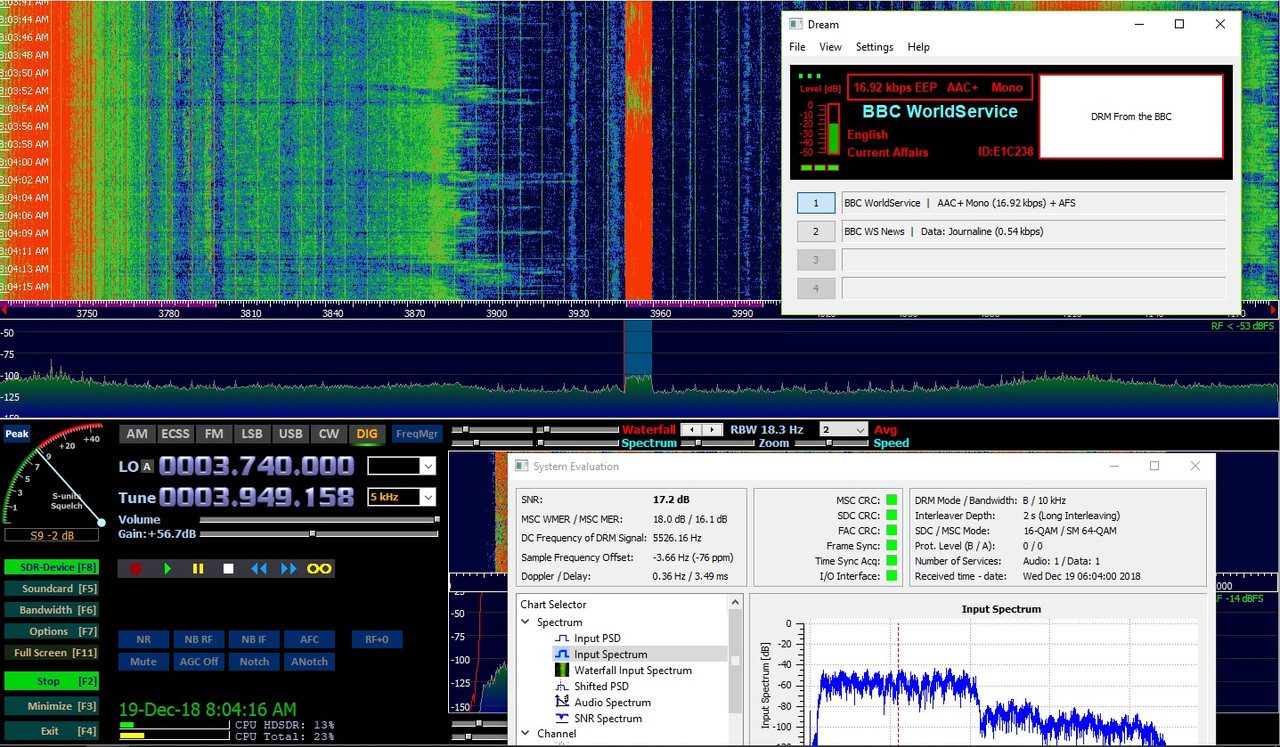Select AM demodulation mode
This screenshot has height=747, width=1280.
point(137,434)
